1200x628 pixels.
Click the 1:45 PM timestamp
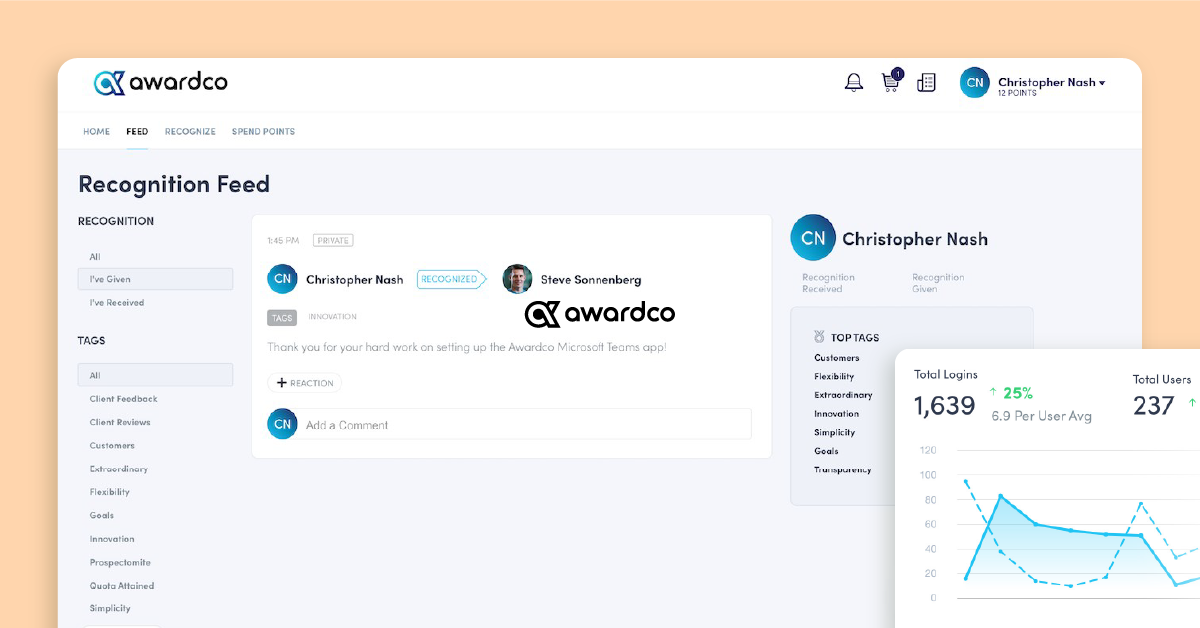[283, 241]
